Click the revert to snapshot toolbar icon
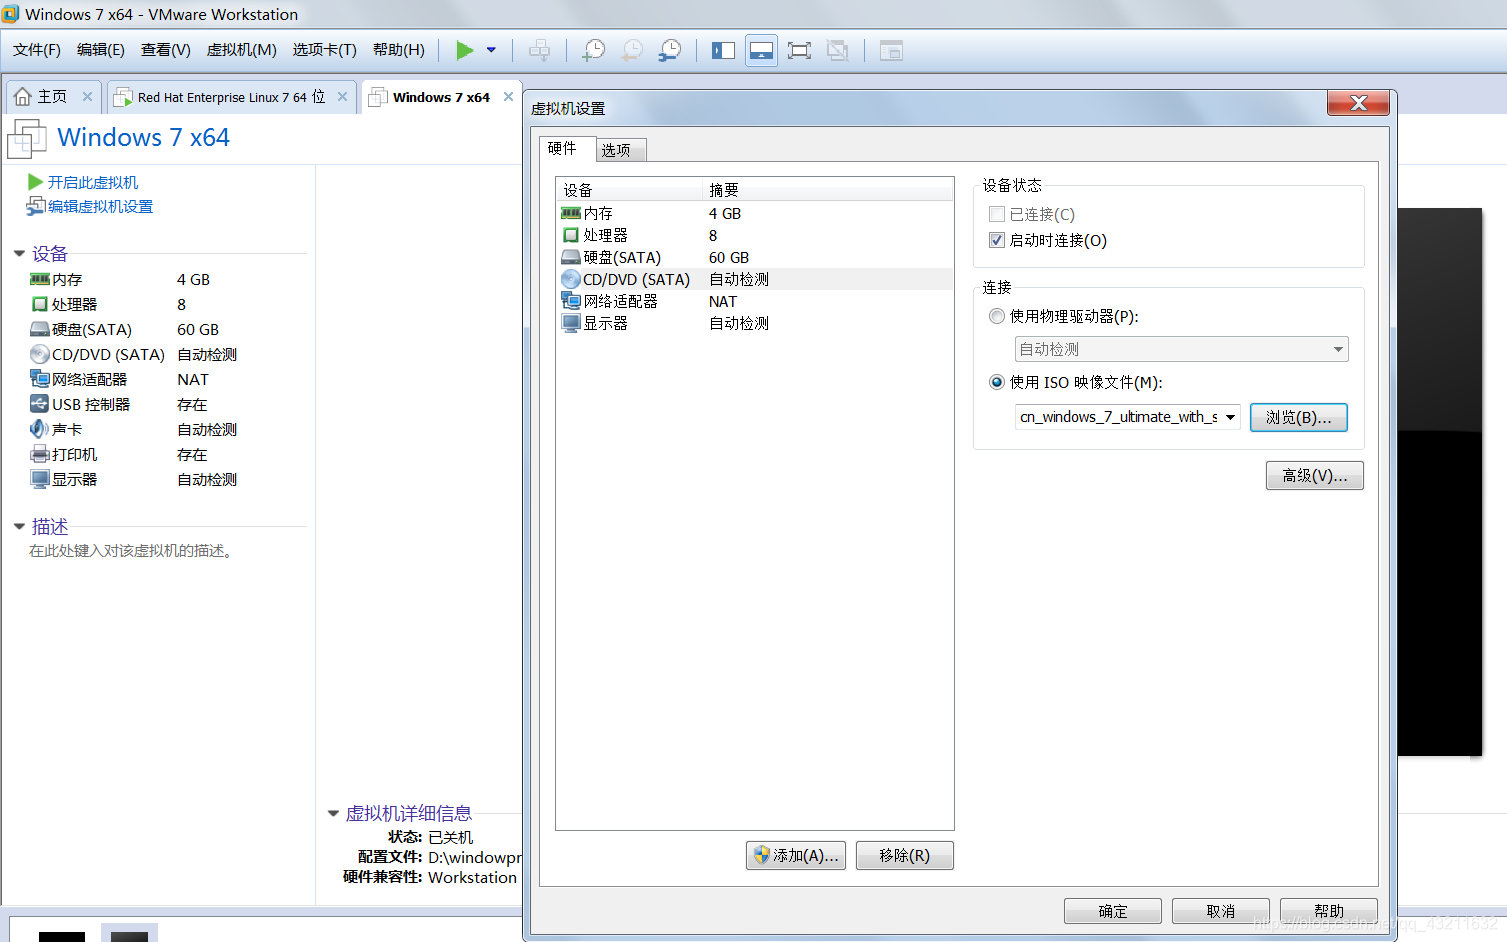Screen dimensions: 1507x942 pos(632,50)
